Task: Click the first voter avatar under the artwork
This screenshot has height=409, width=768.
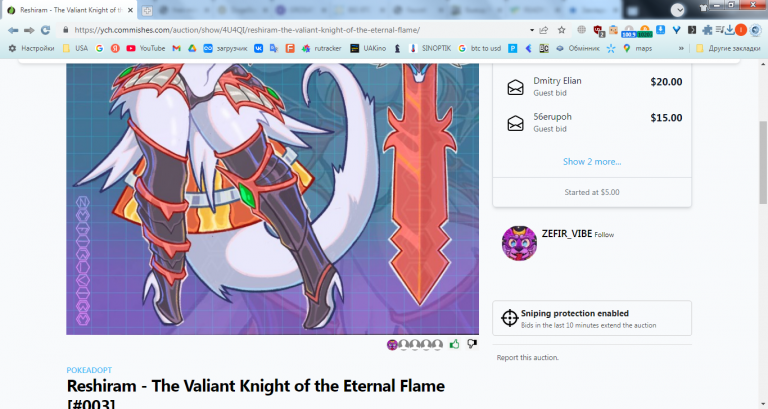Action: point(392,345)
